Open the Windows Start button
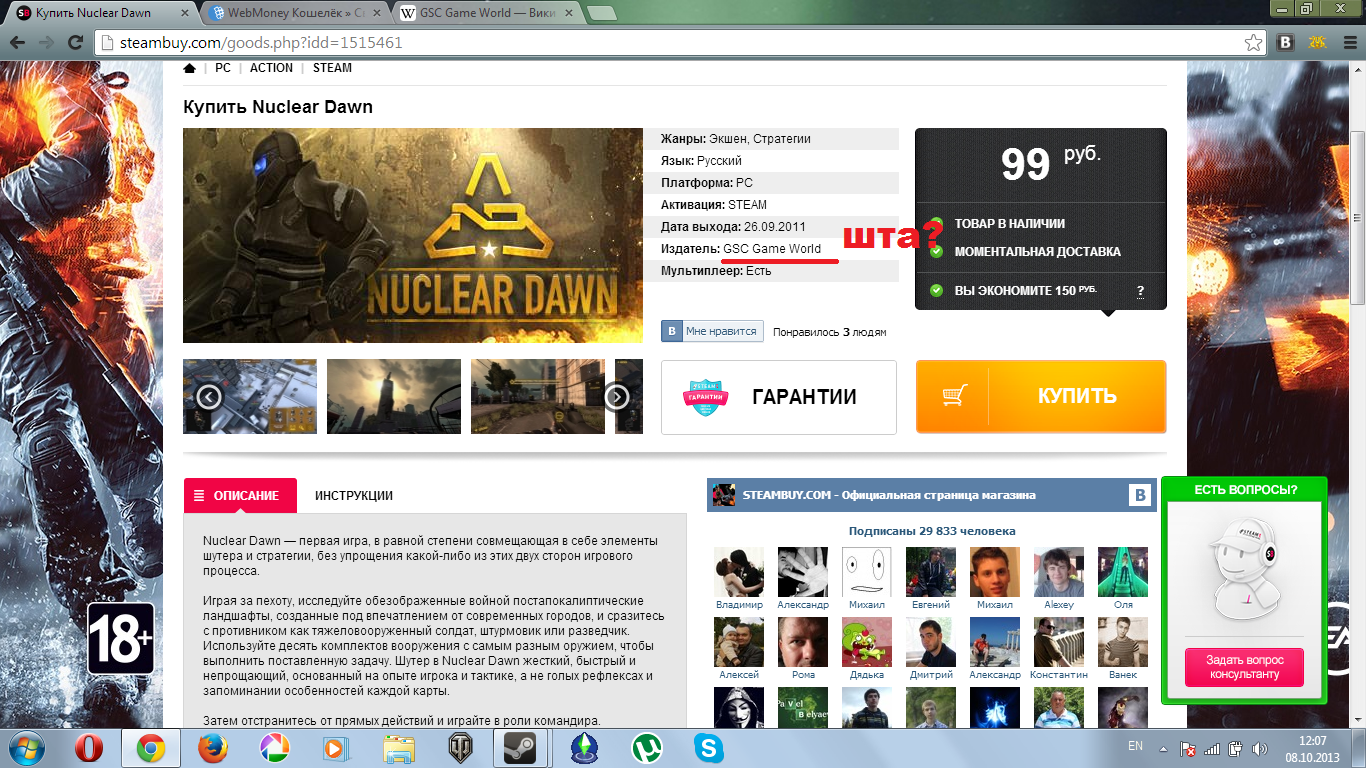The height and width of the screenshot is (768, 1366). click(28, 748)
